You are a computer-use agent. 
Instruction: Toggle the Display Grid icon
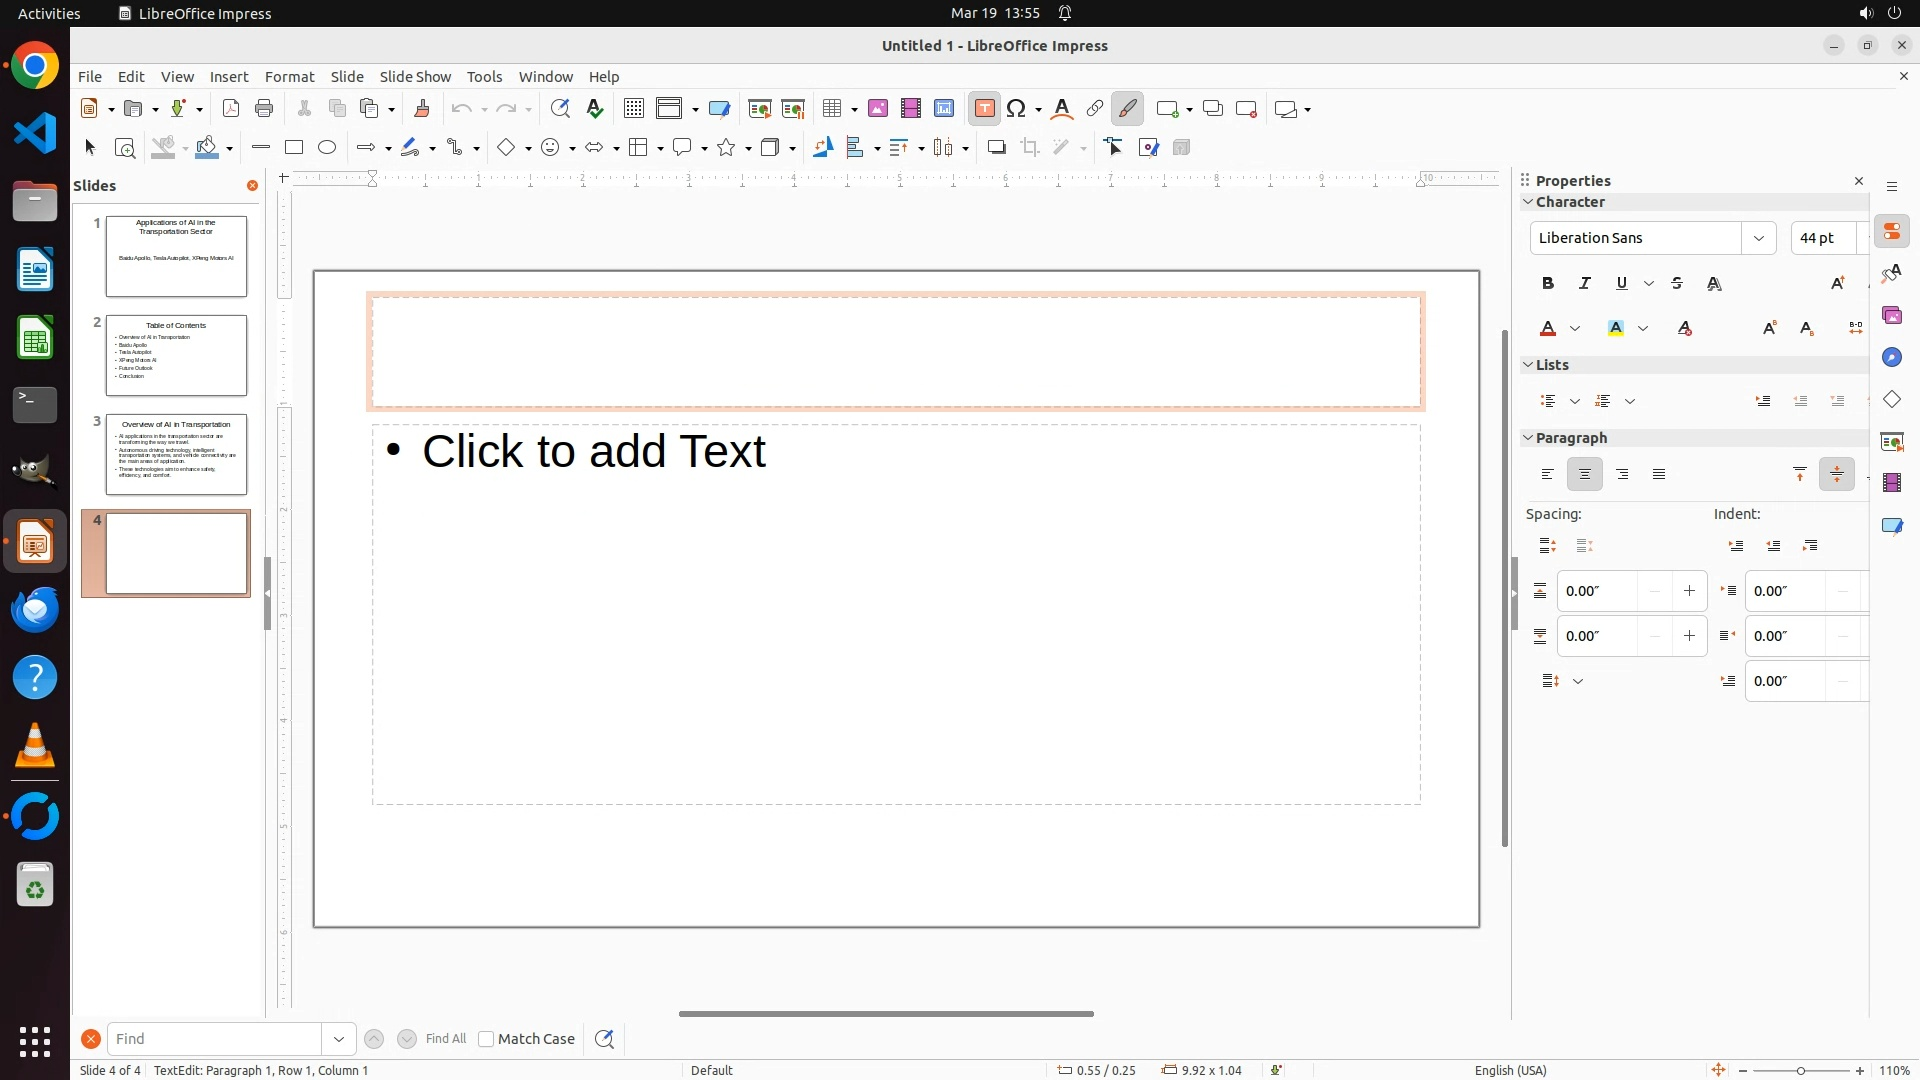coord(633,108)
